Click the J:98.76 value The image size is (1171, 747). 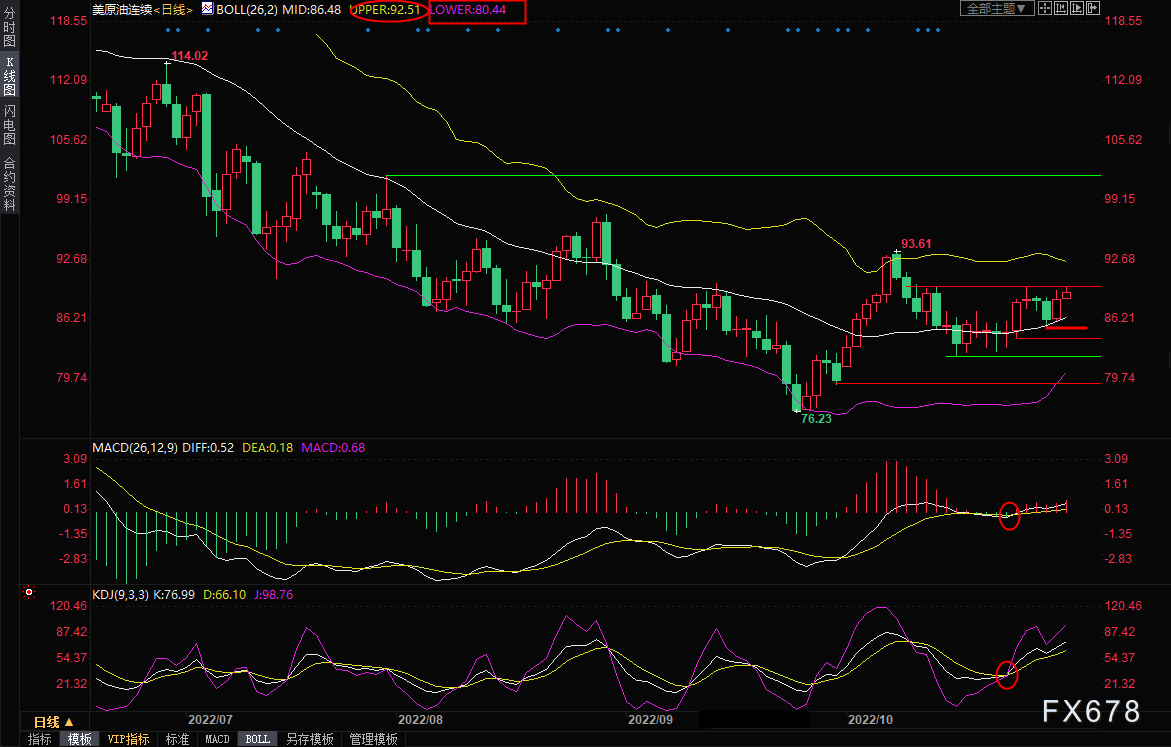point(274,595)
